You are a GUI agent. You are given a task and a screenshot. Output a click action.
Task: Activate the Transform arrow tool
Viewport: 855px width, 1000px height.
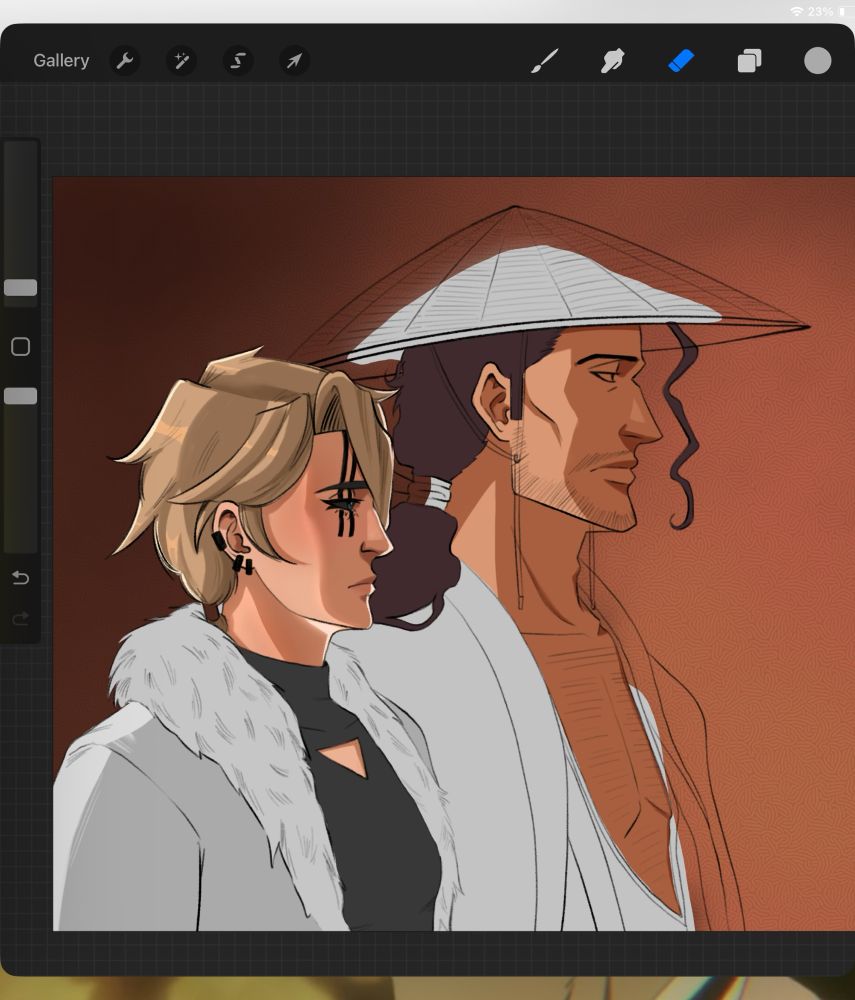tap(295, 61)
